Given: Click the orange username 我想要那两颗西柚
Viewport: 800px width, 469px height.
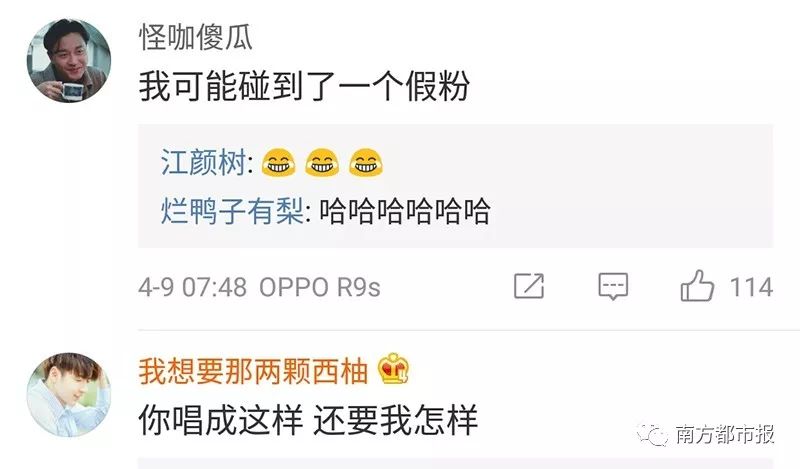Looking at the screenshot, I should (x=253, y=371).
